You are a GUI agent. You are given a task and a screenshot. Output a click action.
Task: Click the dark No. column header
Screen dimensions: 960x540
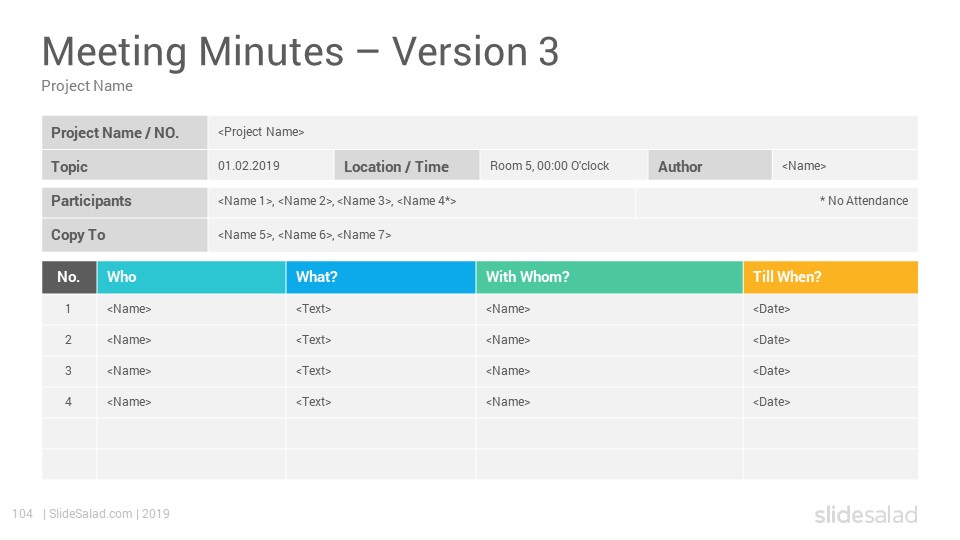[69, 277]
